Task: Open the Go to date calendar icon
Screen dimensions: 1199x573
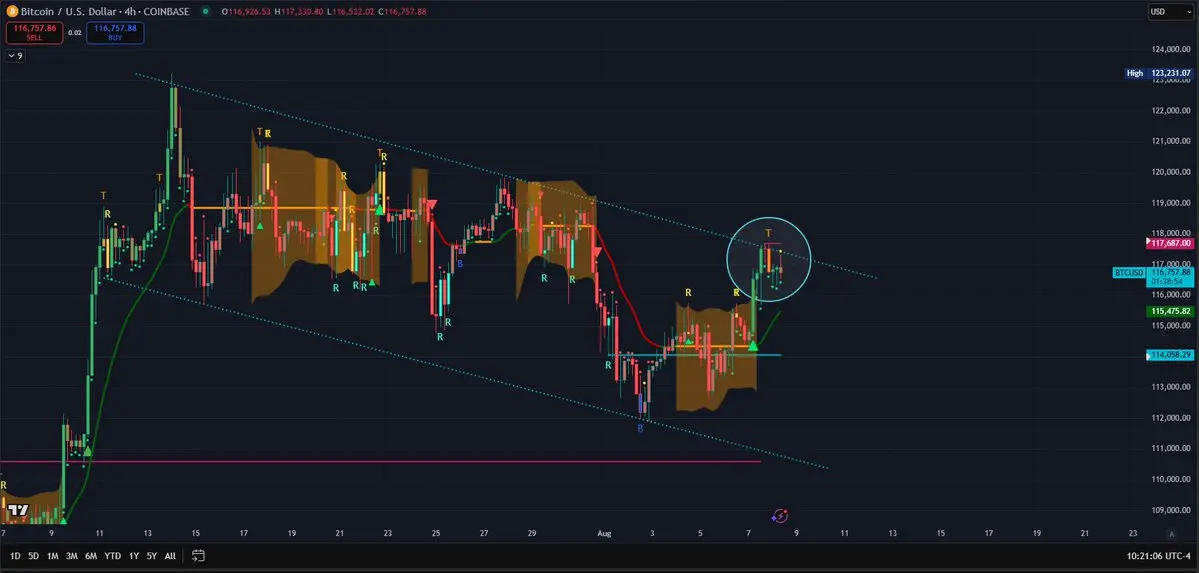Action: click(x=198, y=556)
